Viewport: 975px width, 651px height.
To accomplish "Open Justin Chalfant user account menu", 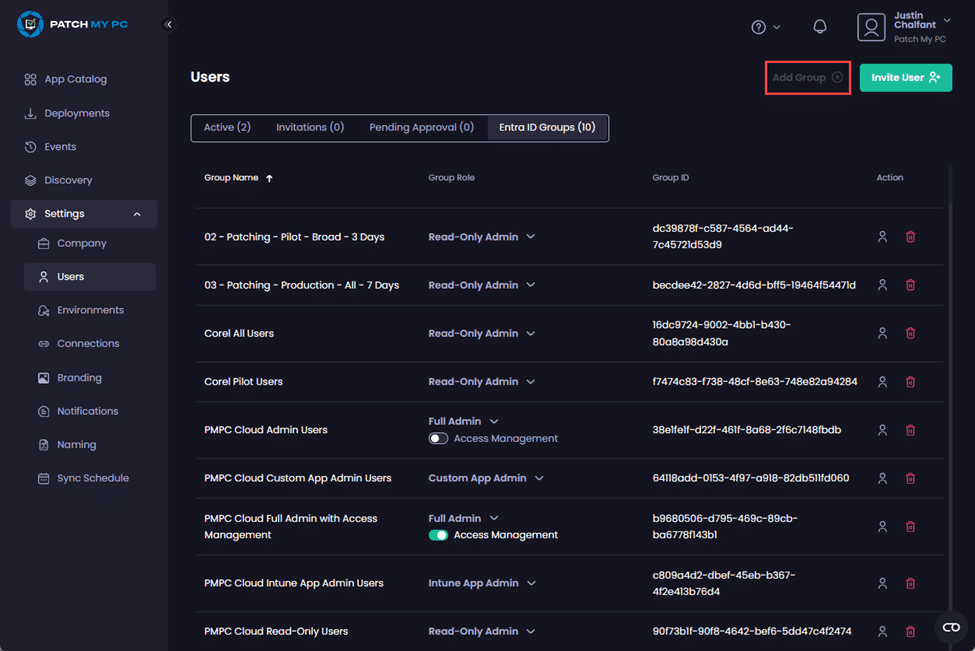I will (905, 27).
